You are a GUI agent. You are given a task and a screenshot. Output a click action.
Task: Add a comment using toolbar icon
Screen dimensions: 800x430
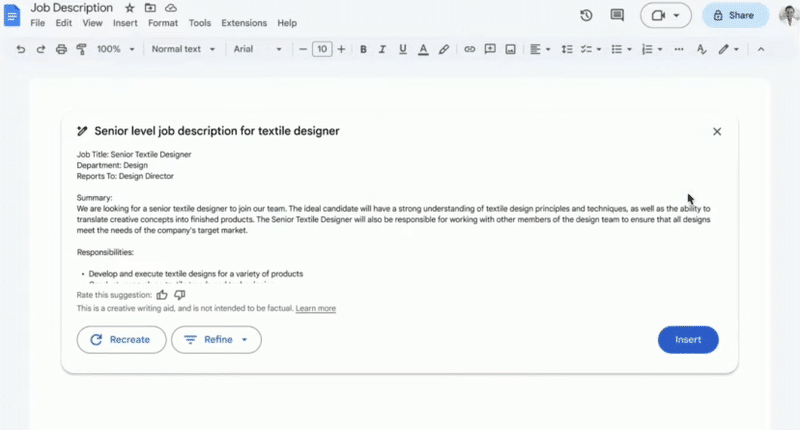point(490,49)
